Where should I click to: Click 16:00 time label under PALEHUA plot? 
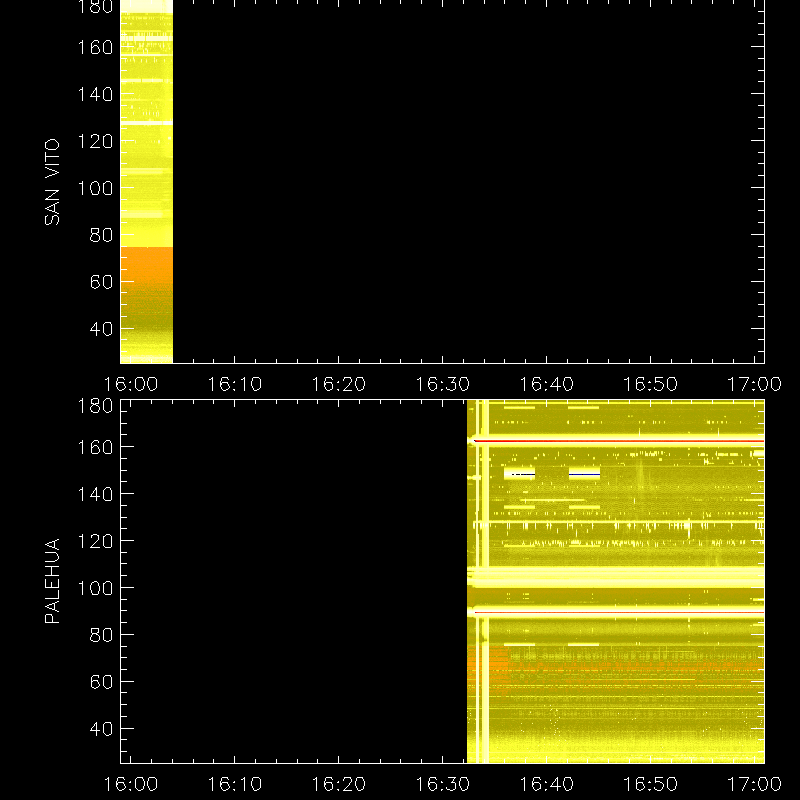point(131,784)
